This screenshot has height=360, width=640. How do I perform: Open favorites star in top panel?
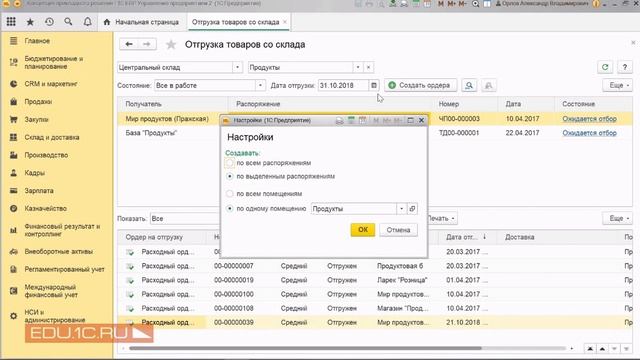coord(30,22)
